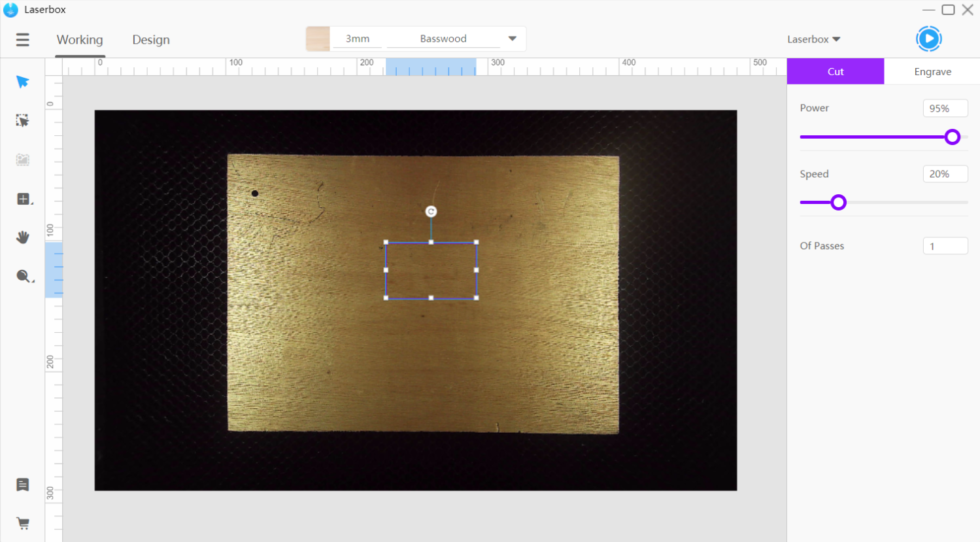
Task: Open the Laserbox device dropdown
Action: click(x=813, y=39)
